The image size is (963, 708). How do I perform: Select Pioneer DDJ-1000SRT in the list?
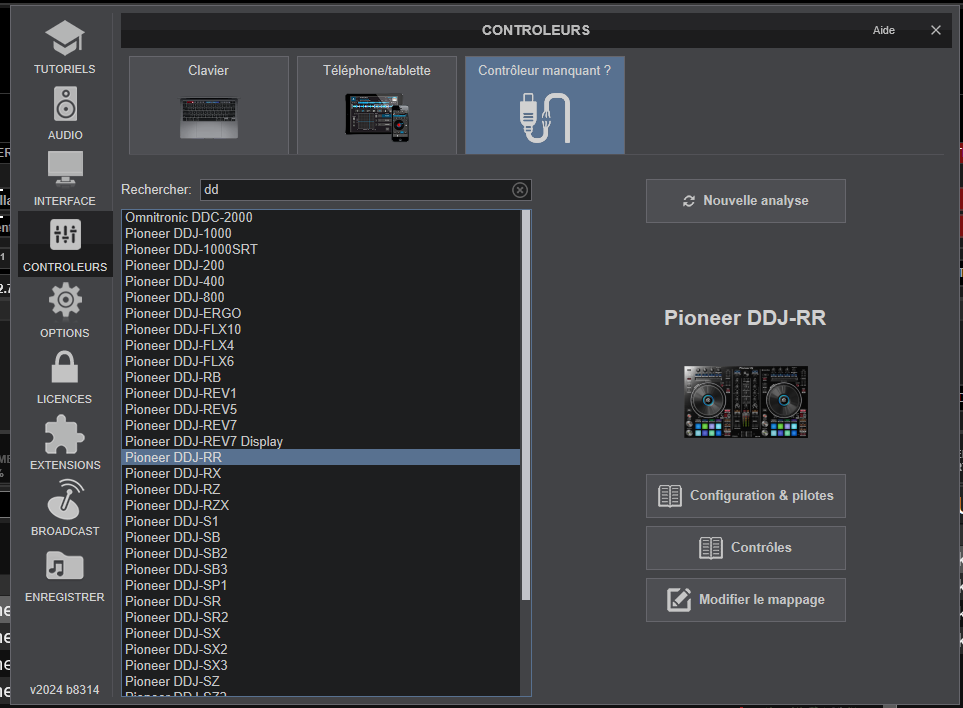pyautogui.click(x=321, y=249)
